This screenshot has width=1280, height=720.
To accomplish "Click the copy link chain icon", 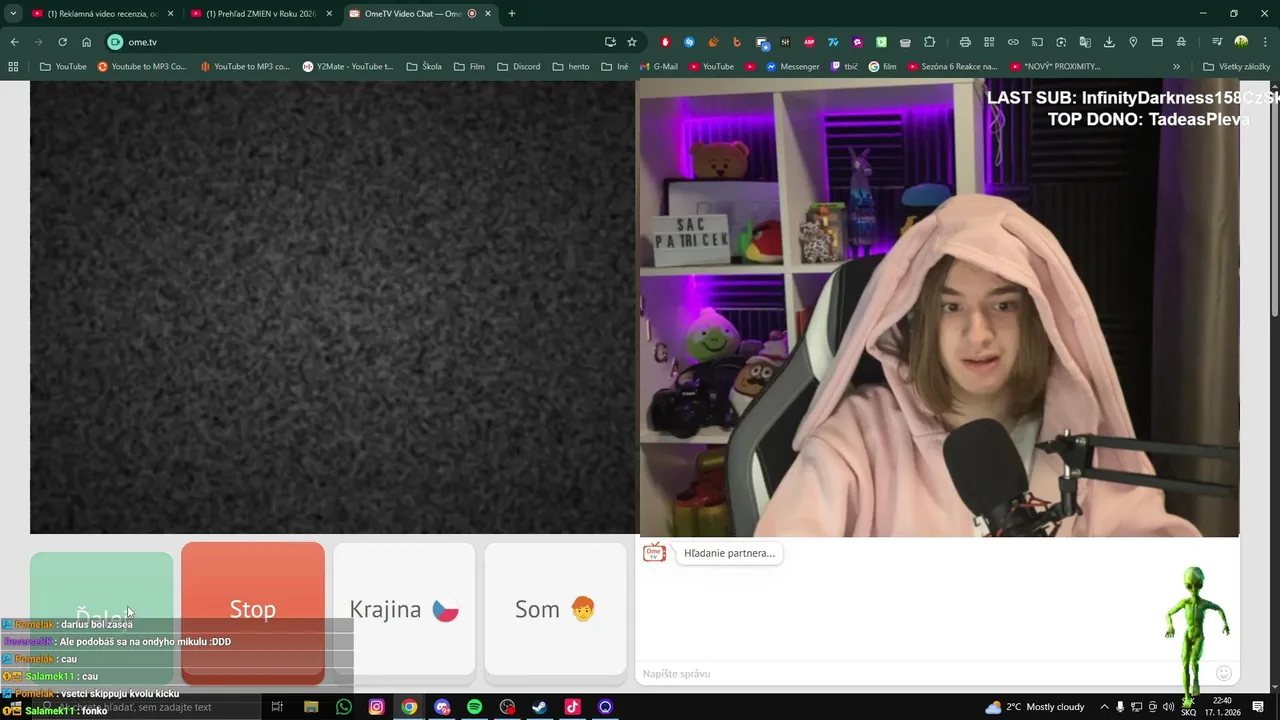I will 1013,42.
